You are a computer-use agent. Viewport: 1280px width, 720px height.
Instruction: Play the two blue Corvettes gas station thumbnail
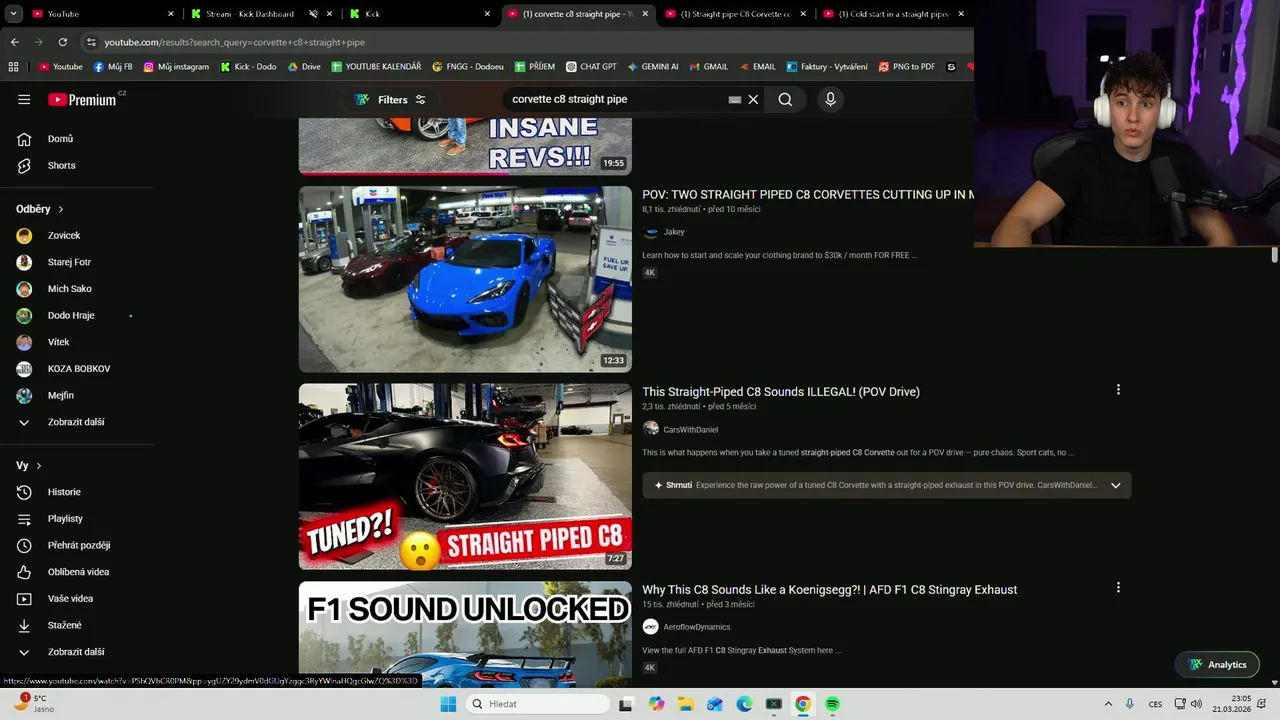click(x=465, y=279)
